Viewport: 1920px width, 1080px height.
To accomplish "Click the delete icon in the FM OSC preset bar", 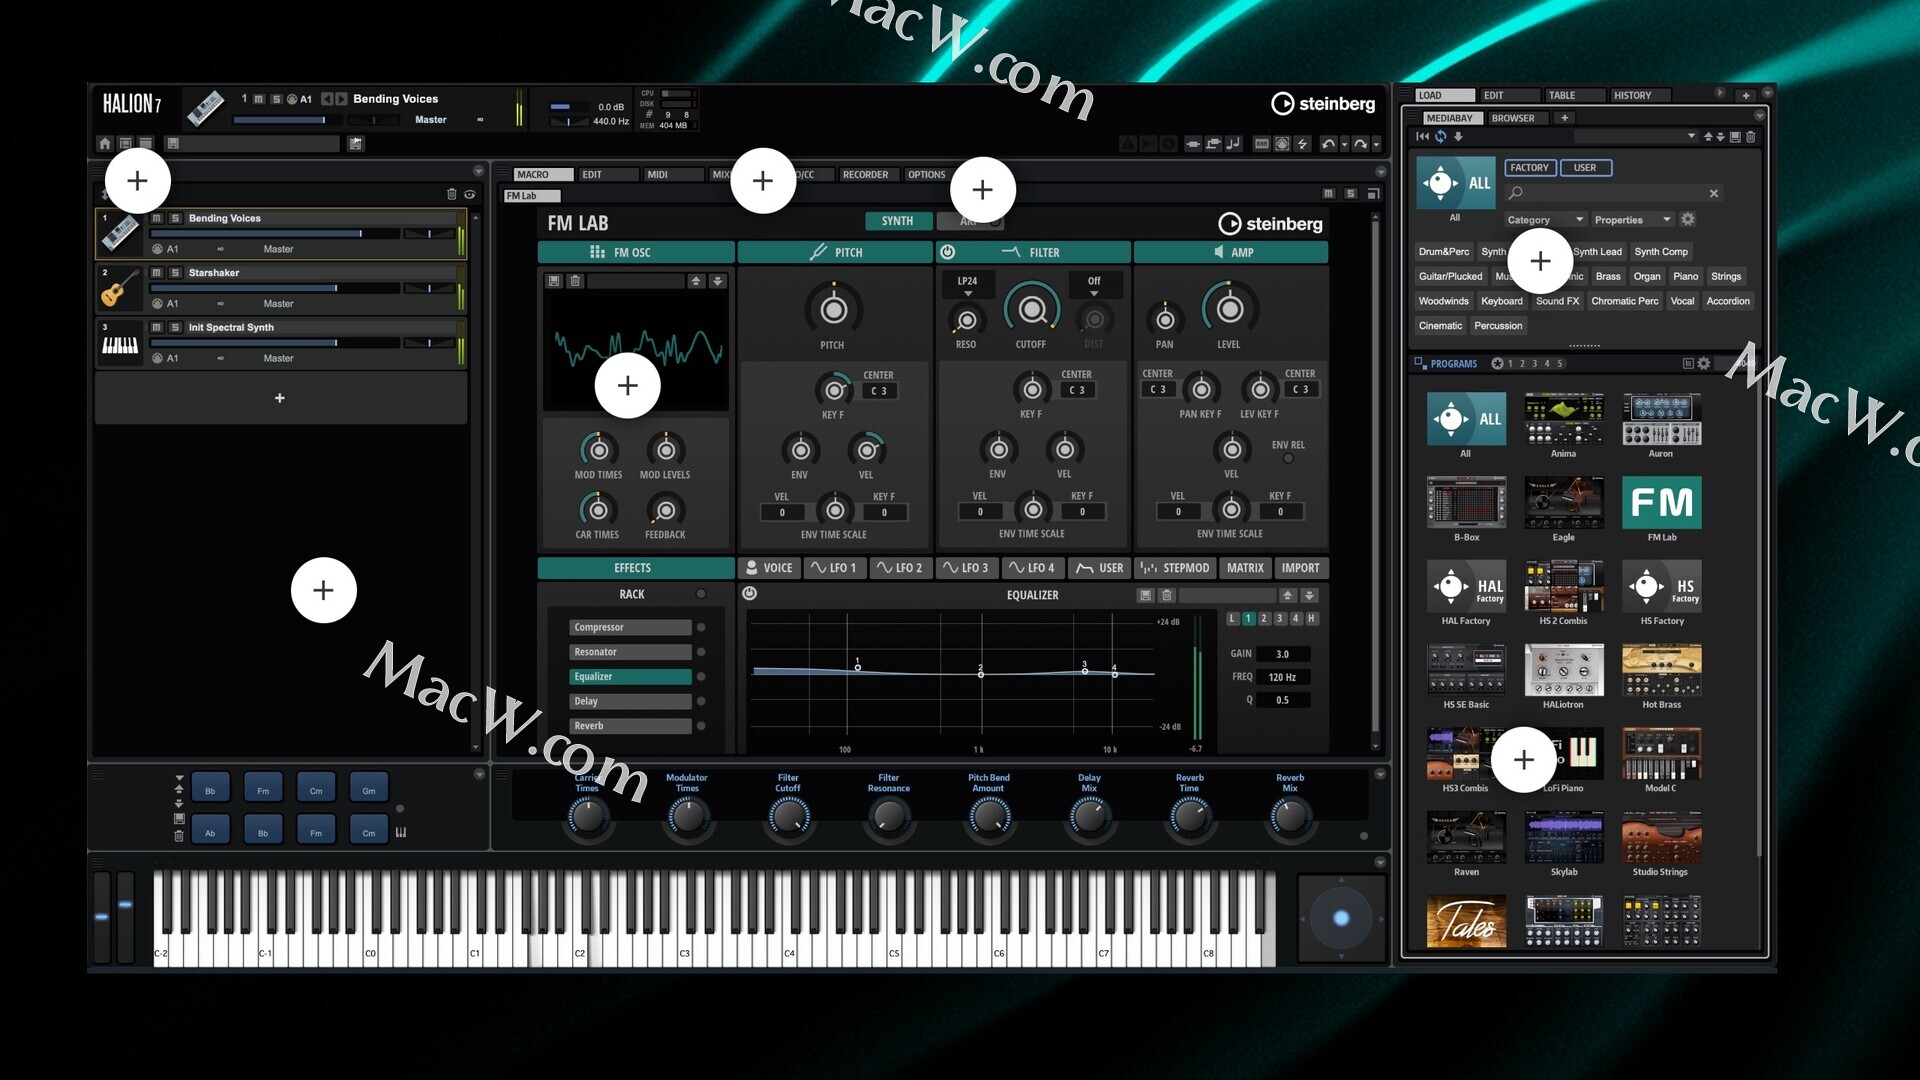I will click(575, 281).
